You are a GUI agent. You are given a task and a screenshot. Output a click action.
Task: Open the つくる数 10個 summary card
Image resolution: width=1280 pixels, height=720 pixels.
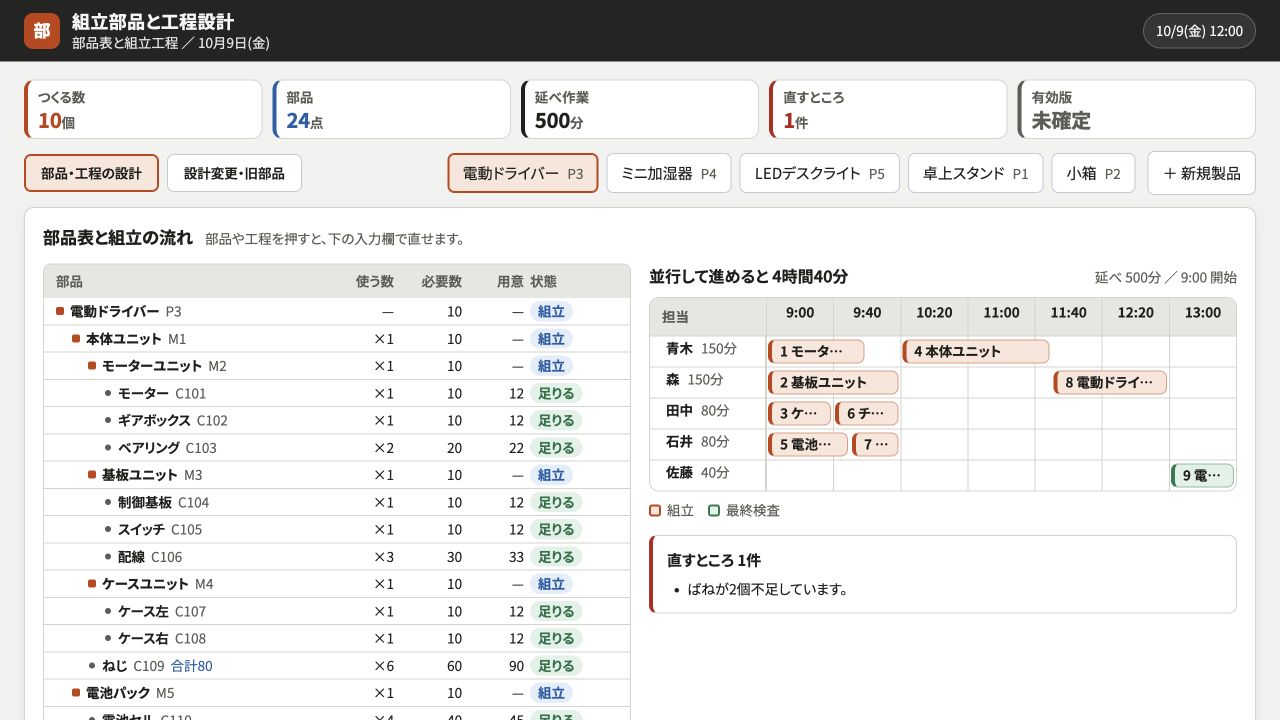click(143, 109)
